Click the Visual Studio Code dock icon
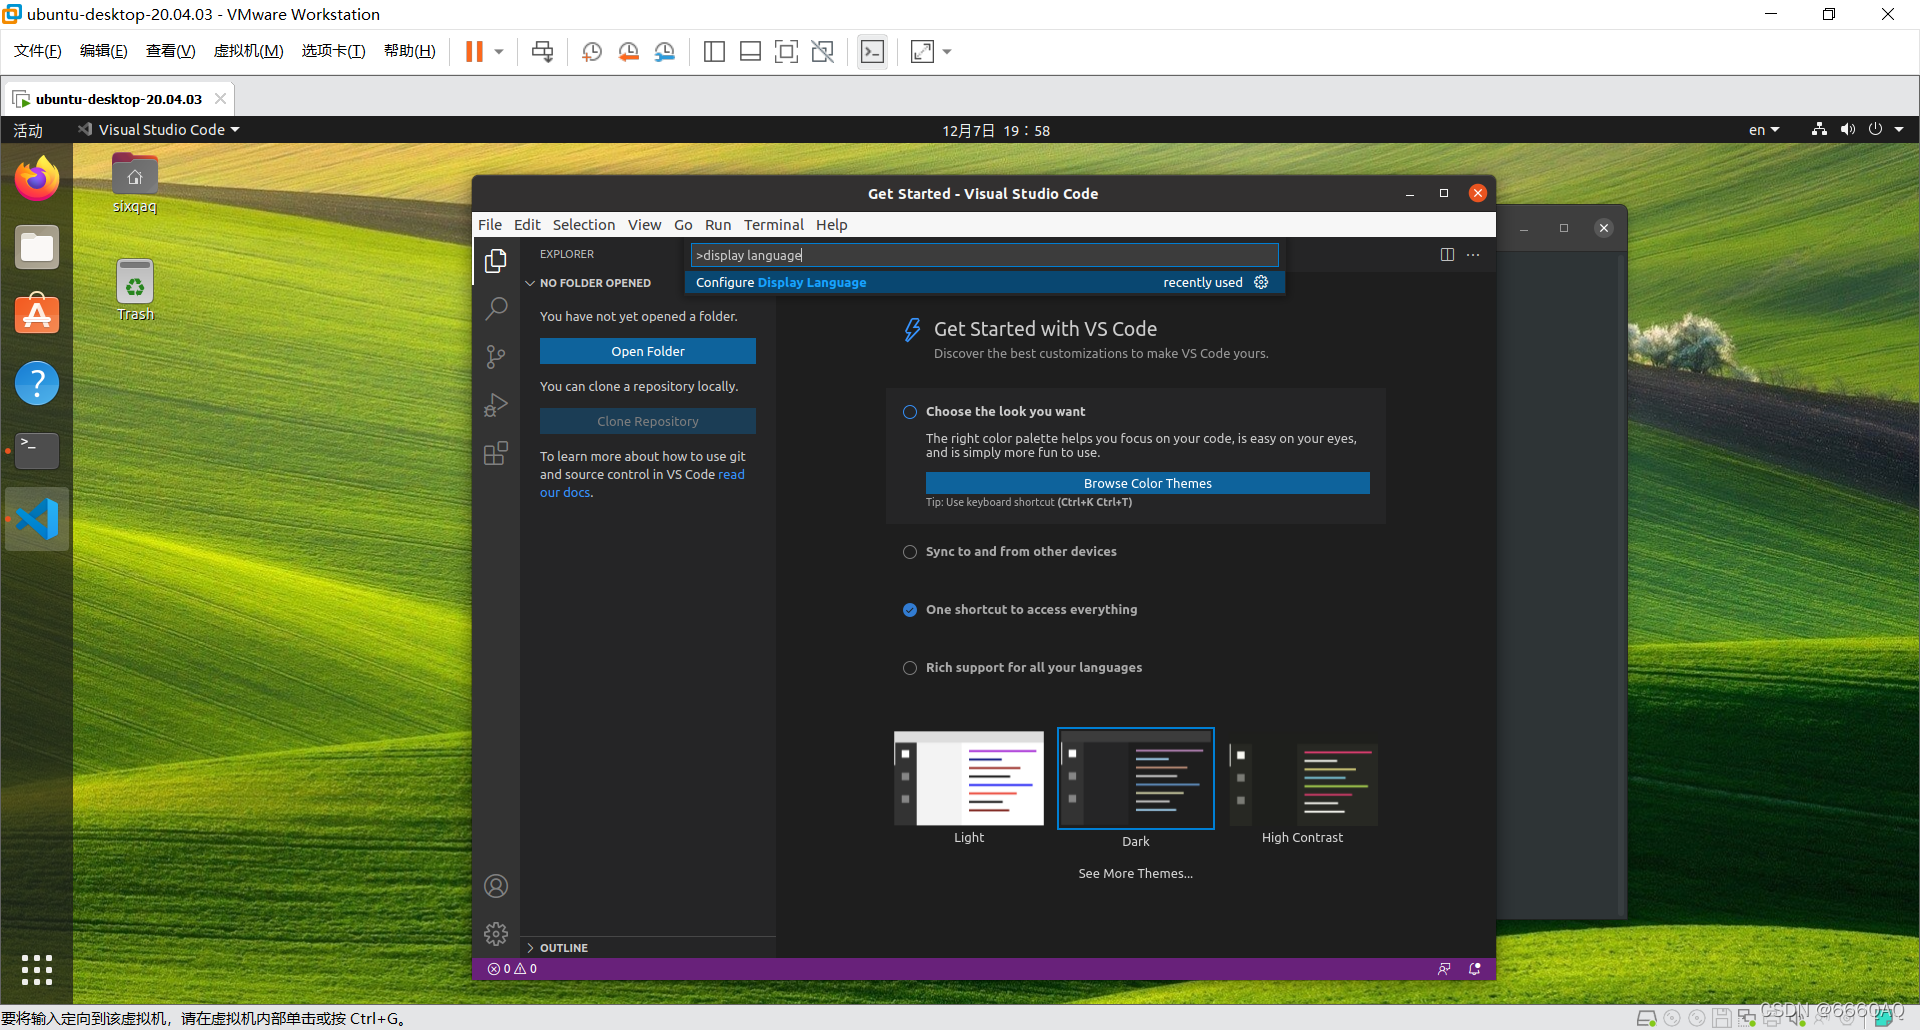Screen dimensions: 1920x1030 coord(37,519)
